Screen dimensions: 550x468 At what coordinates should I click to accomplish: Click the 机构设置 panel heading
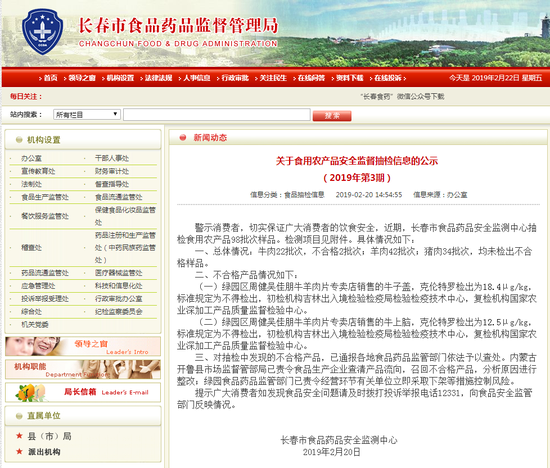44,140
